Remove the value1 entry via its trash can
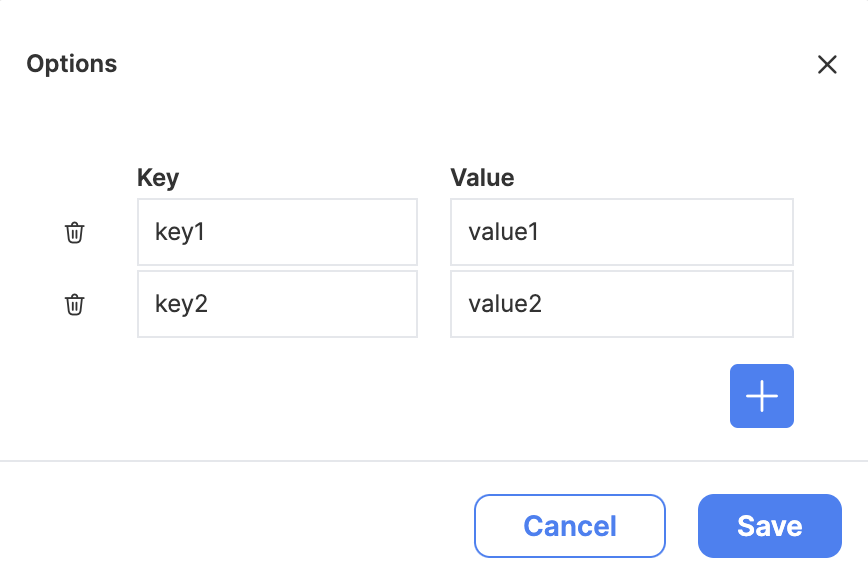 point(75,232)
